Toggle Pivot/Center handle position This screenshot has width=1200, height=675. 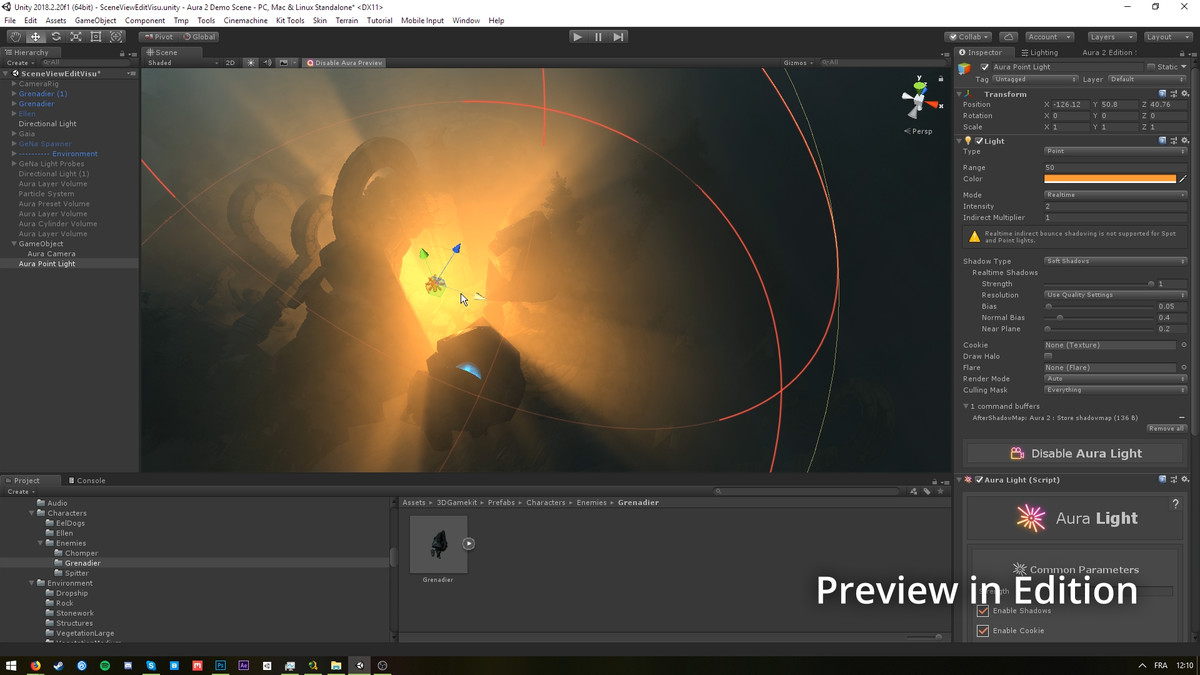pos(158,36)
